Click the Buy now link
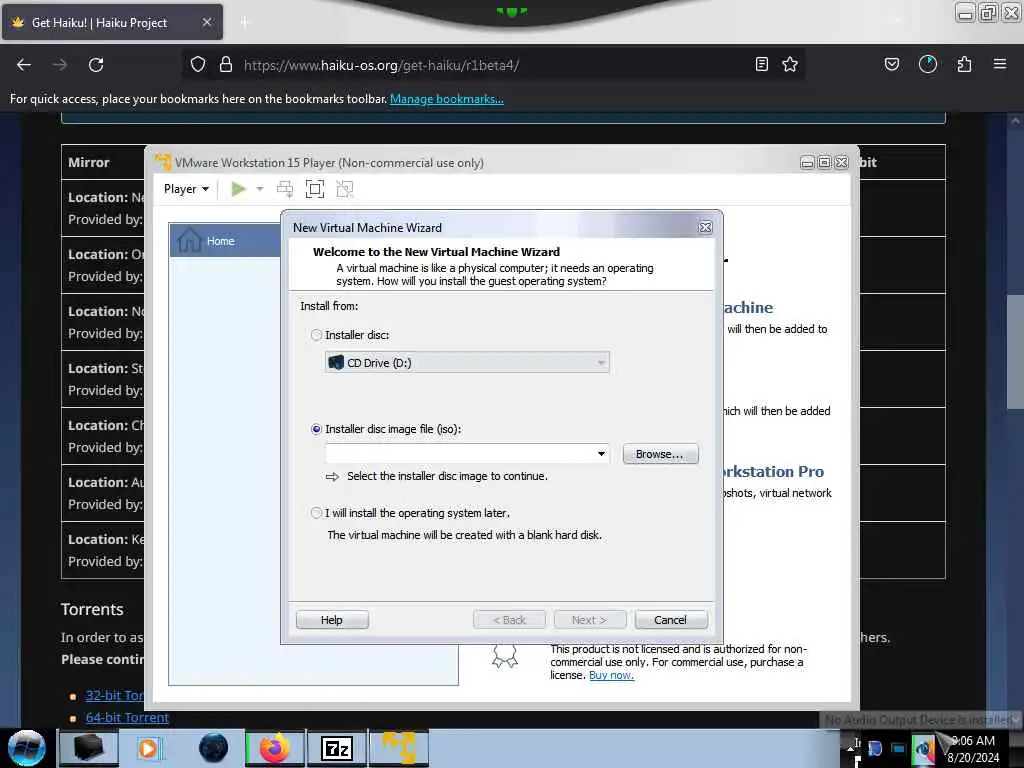The height and width of the screenshot is (768, 1024). tap(611, 675)
